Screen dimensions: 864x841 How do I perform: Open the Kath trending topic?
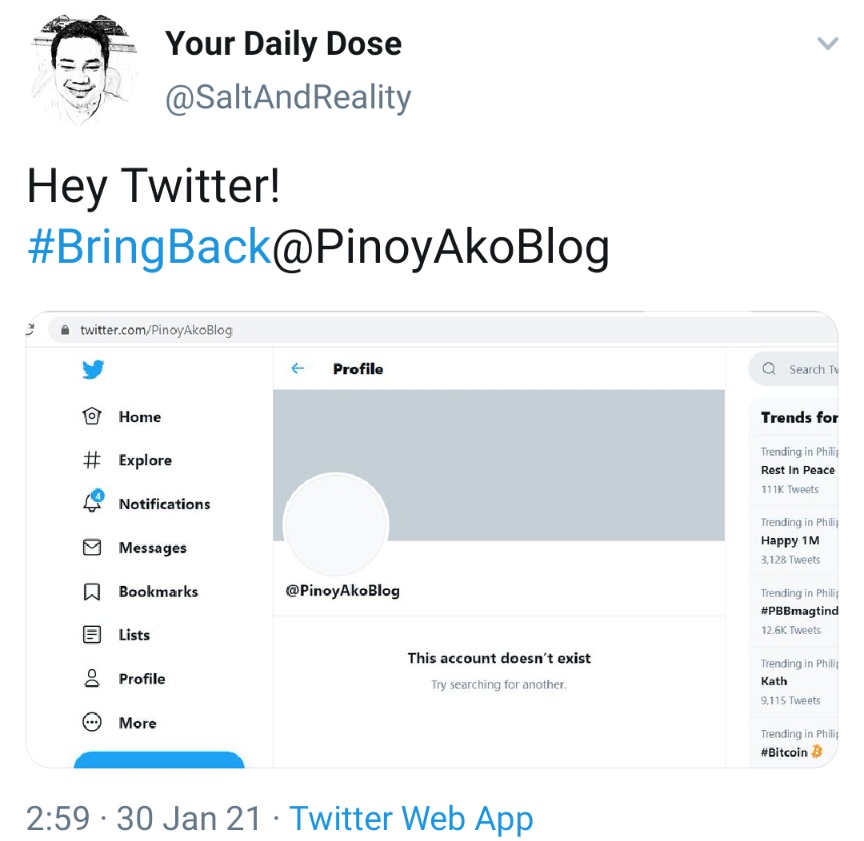coord(774,681)
